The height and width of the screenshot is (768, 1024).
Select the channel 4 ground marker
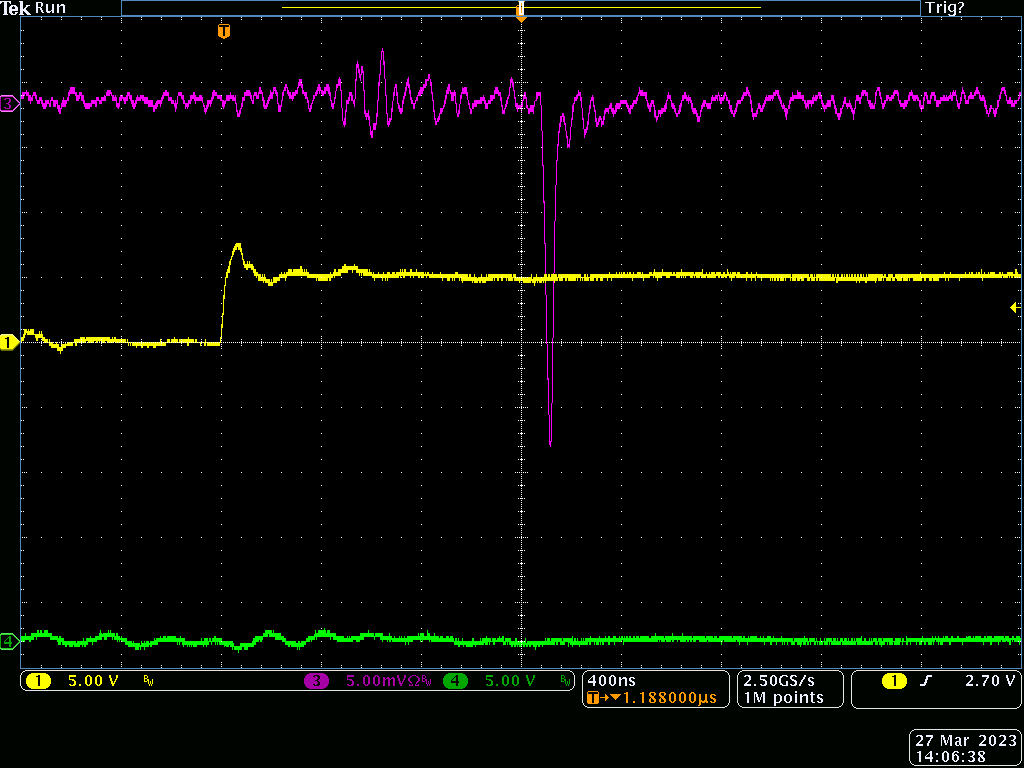[9, 641]
